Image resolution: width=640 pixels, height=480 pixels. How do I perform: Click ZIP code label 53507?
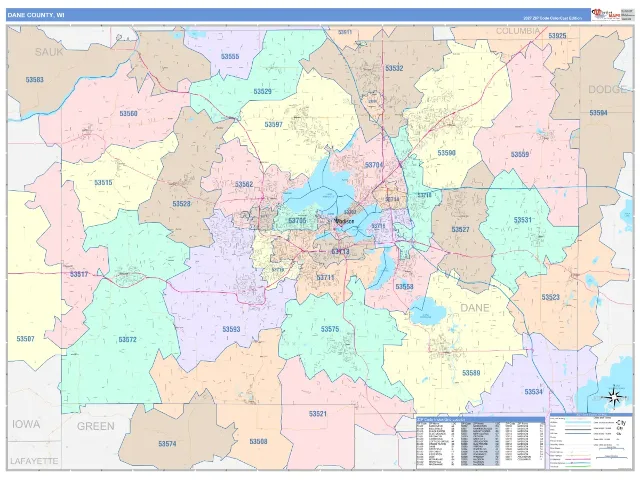pyautogui.click(x=25, y=339)
